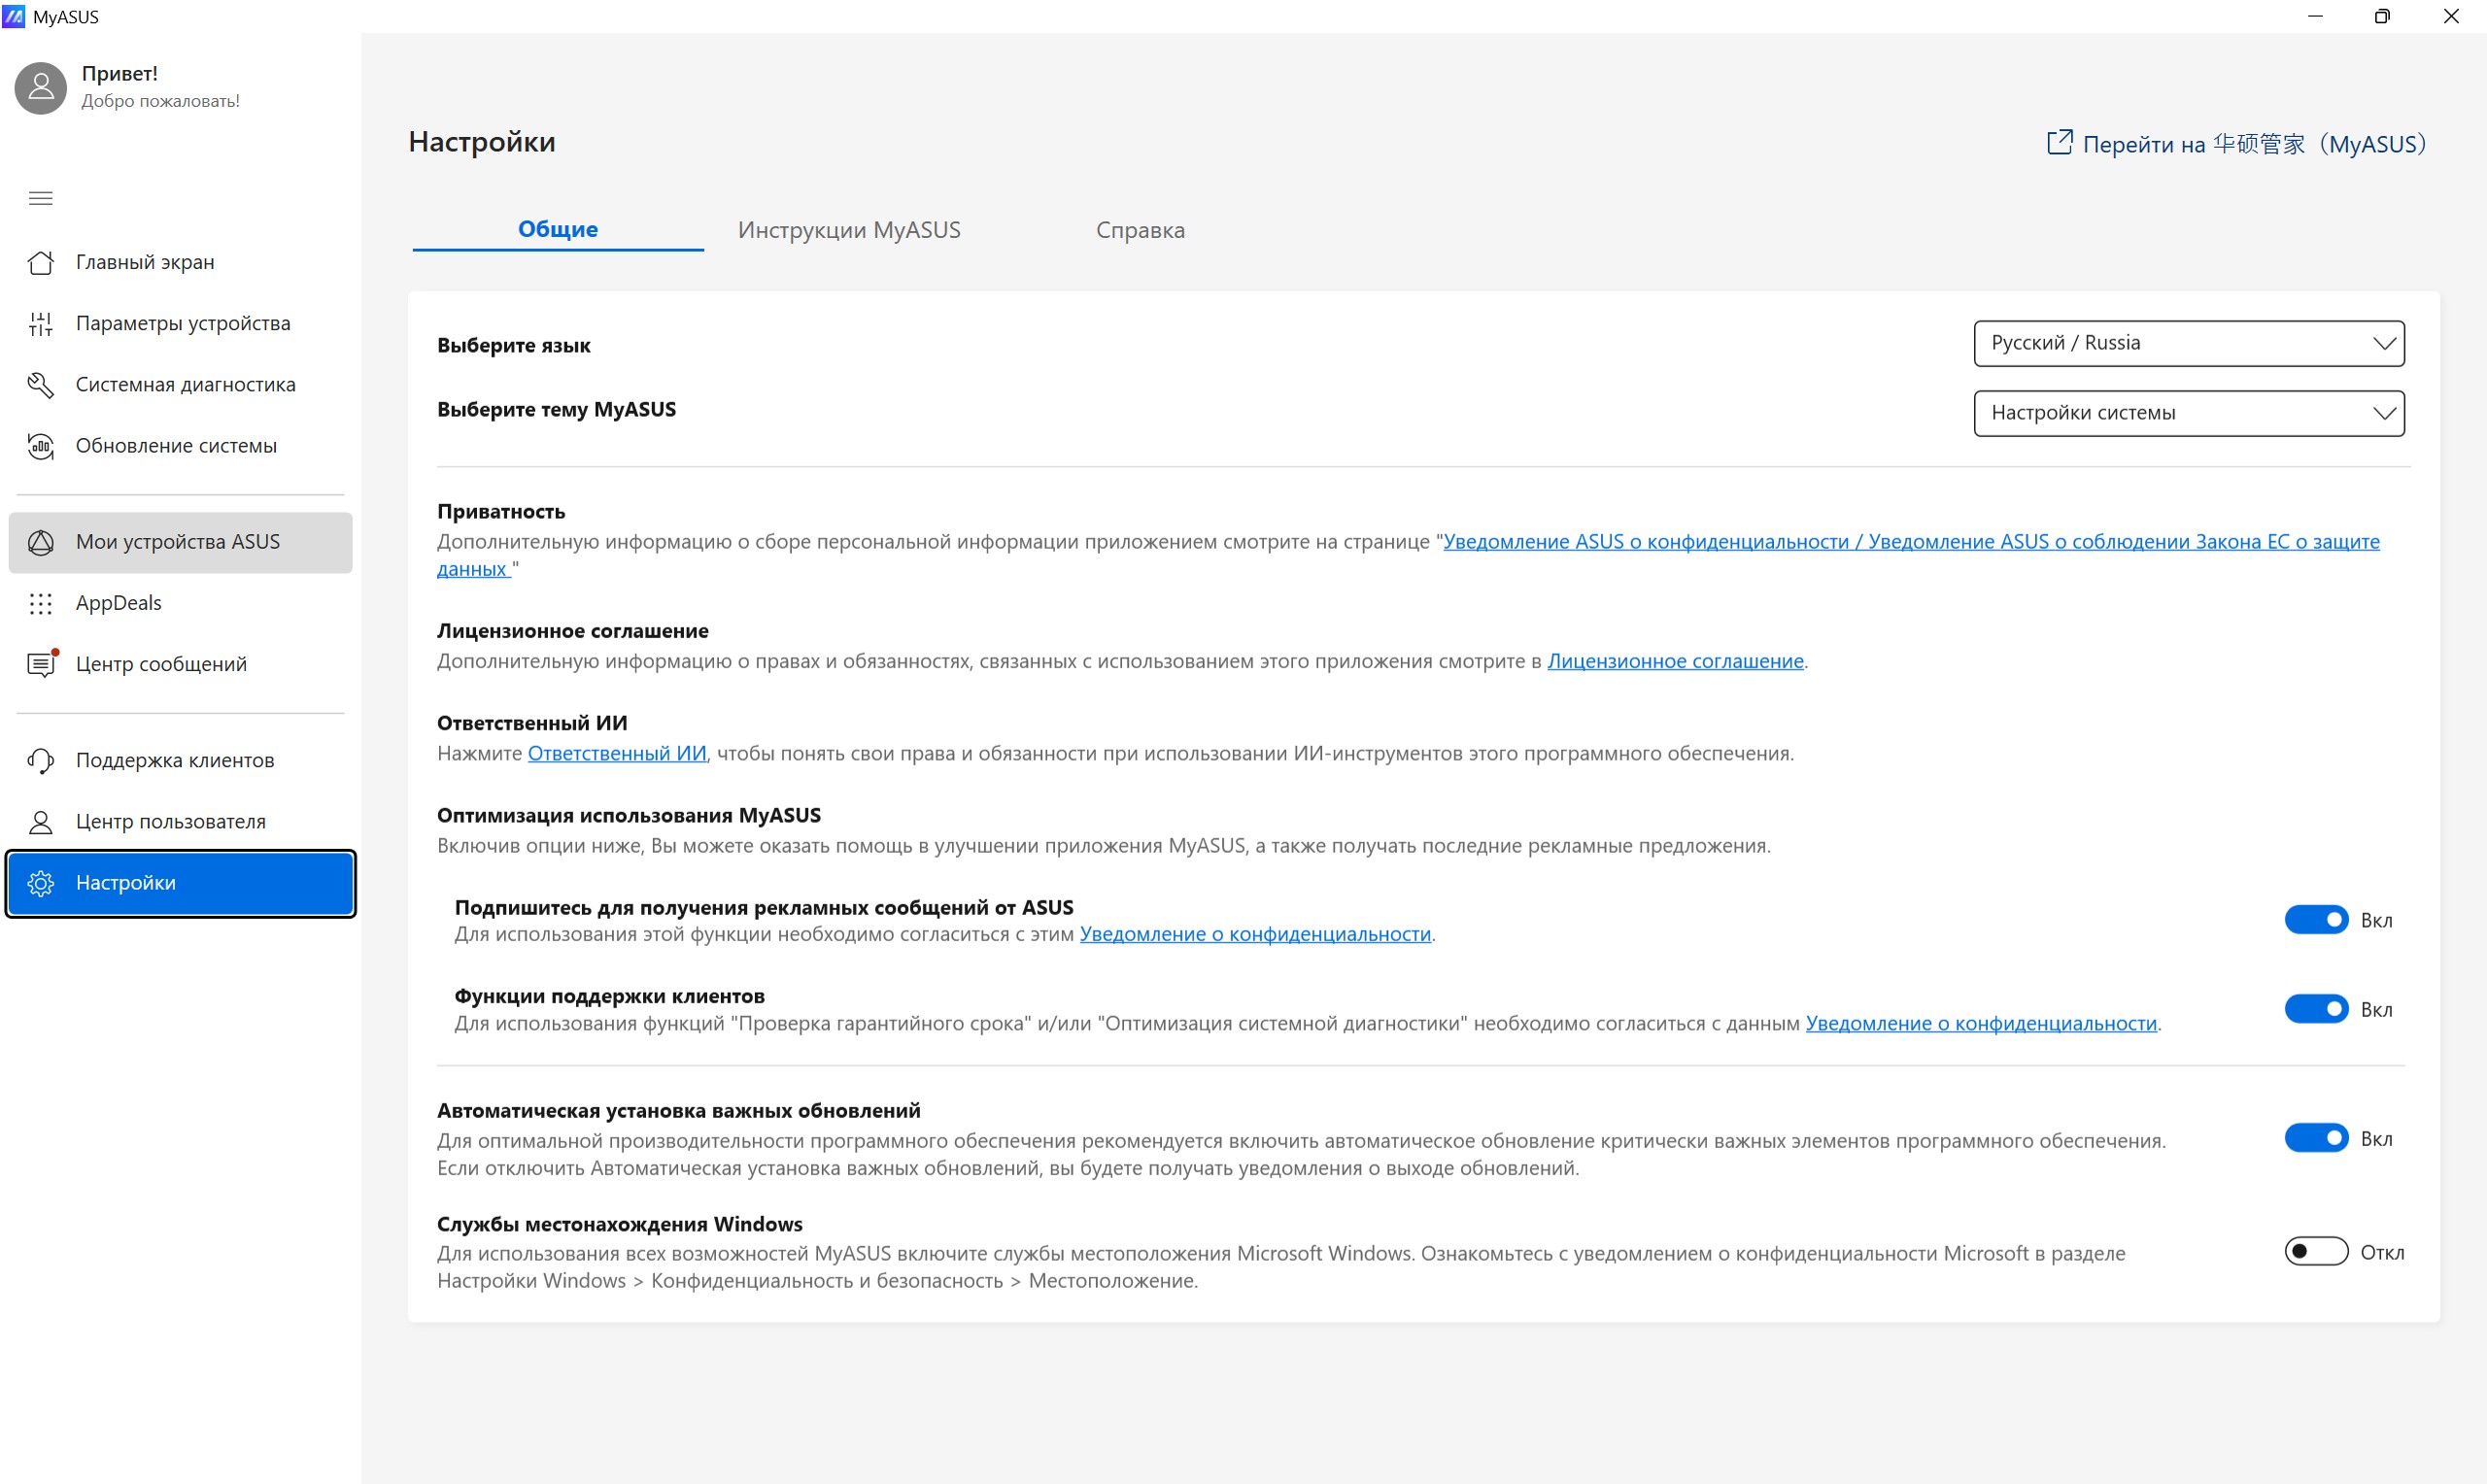Open Центр сообщений

pos(180,664)
